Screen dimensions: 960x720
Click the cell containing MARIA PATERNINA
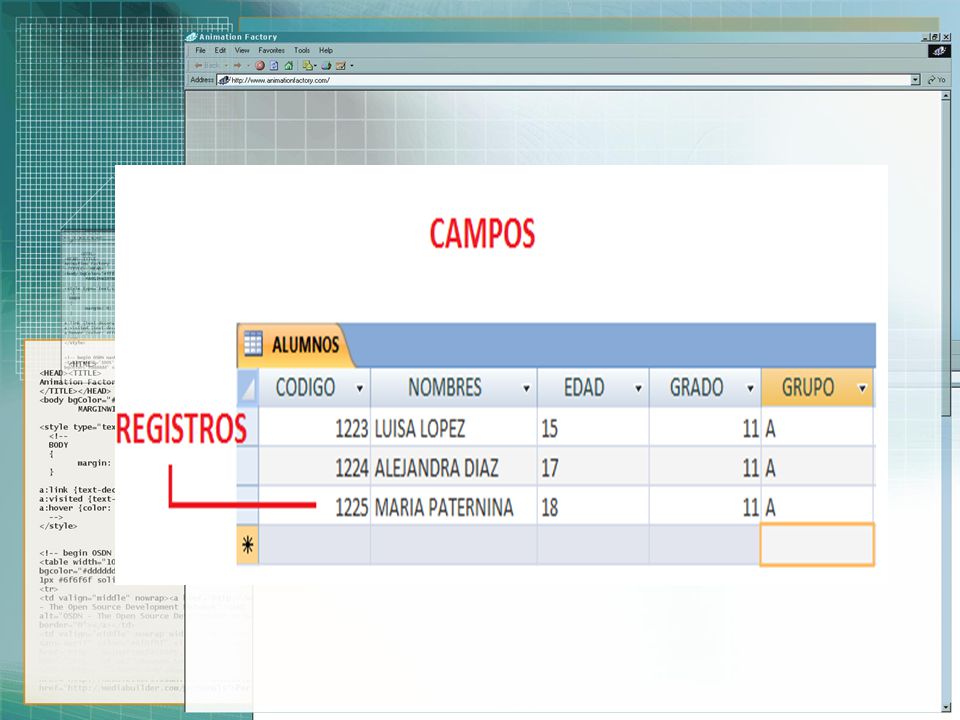click(x=454, y=506)
